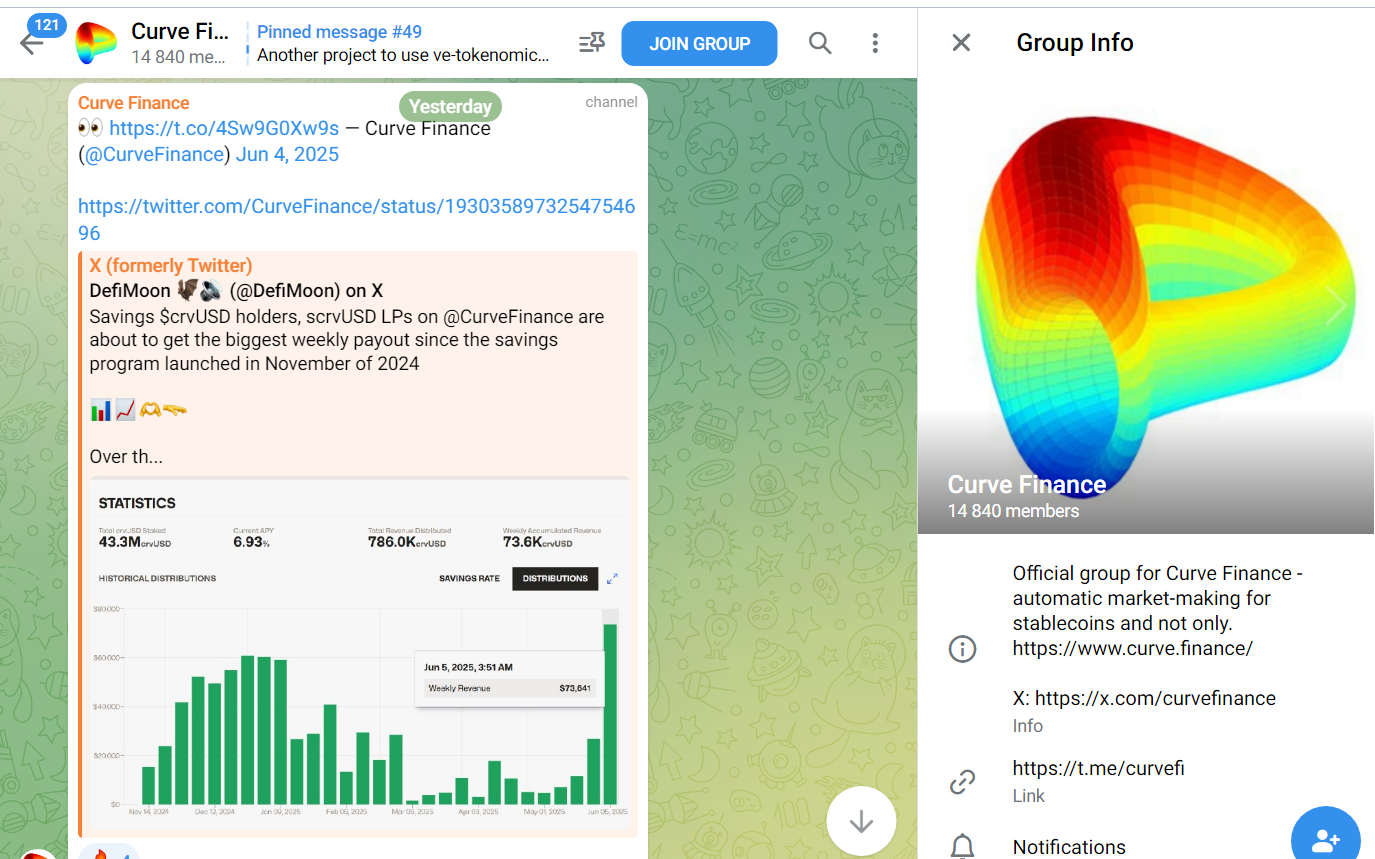
Task: Click the 14 840 members text in Group Info
Action: tap(1013, 511)
